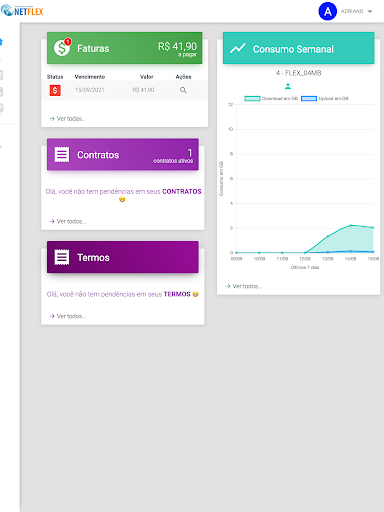The image size is (384, 512).
Task: Click the Valor column header
Action: [x=147, y=77]
